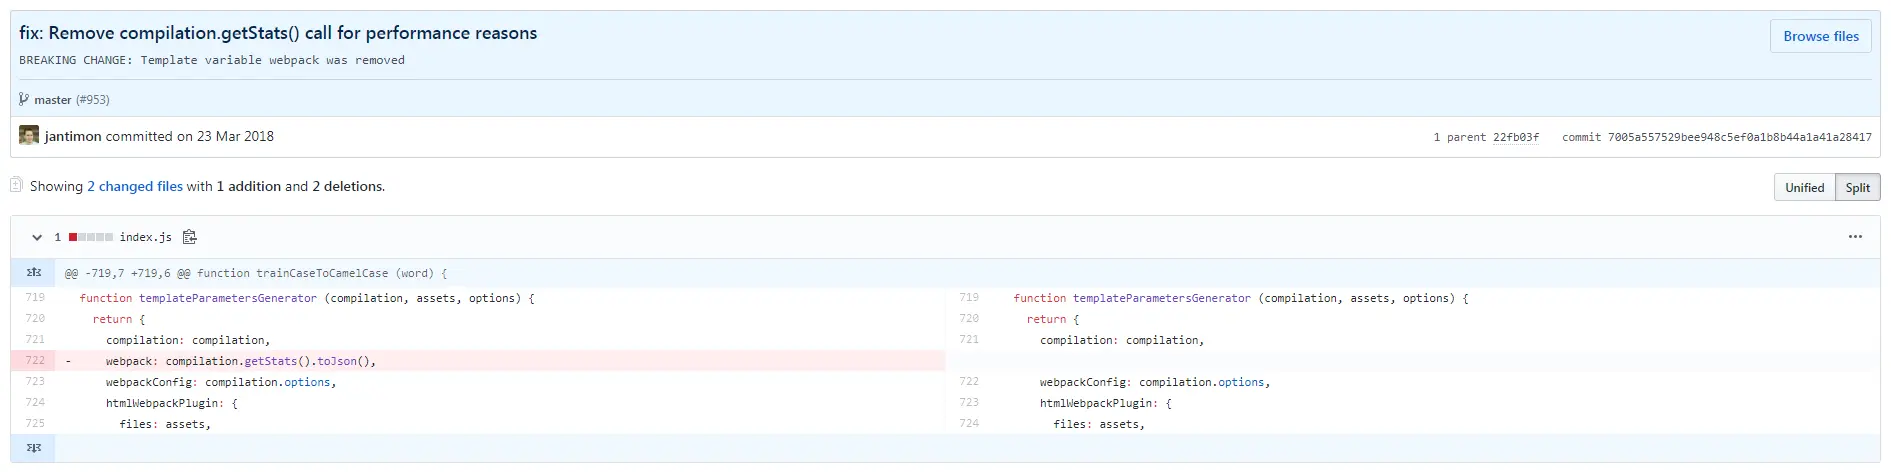Open the master branch link
1891x472 pixels.
[53, 100]
